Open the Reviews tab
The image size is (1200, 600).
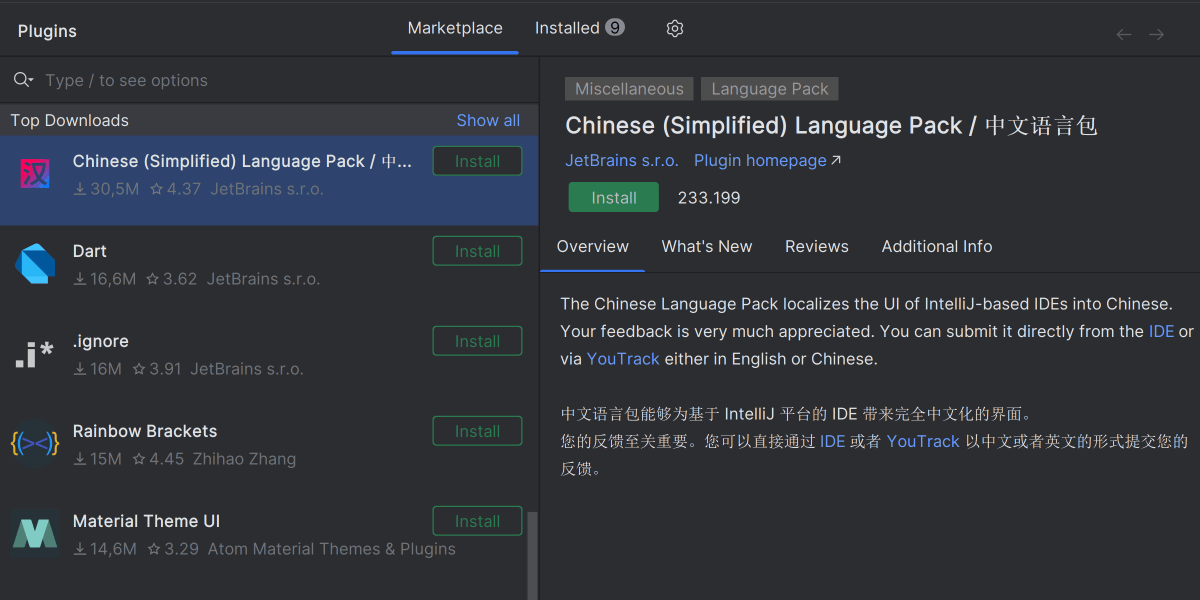tap(816, 246)
